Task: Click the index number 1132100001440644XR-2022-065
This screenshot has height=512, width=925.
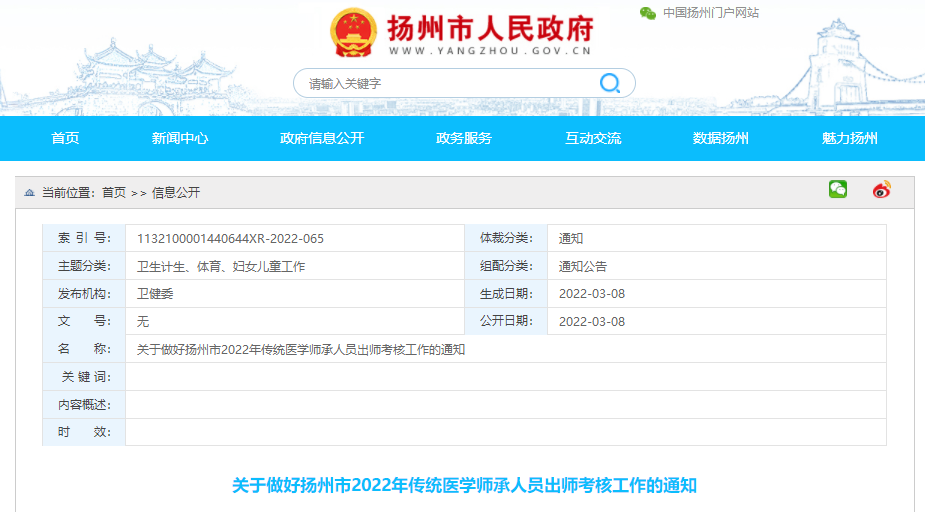Action: [x=230, y=239]
